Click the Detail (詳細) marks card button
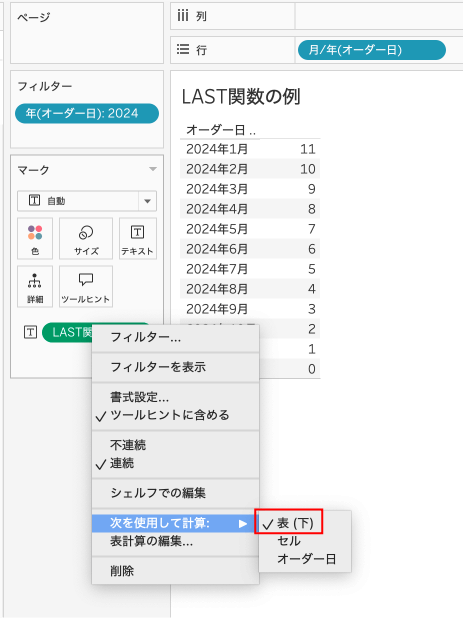Screen dimensions: 464x618 click(35, 287)
